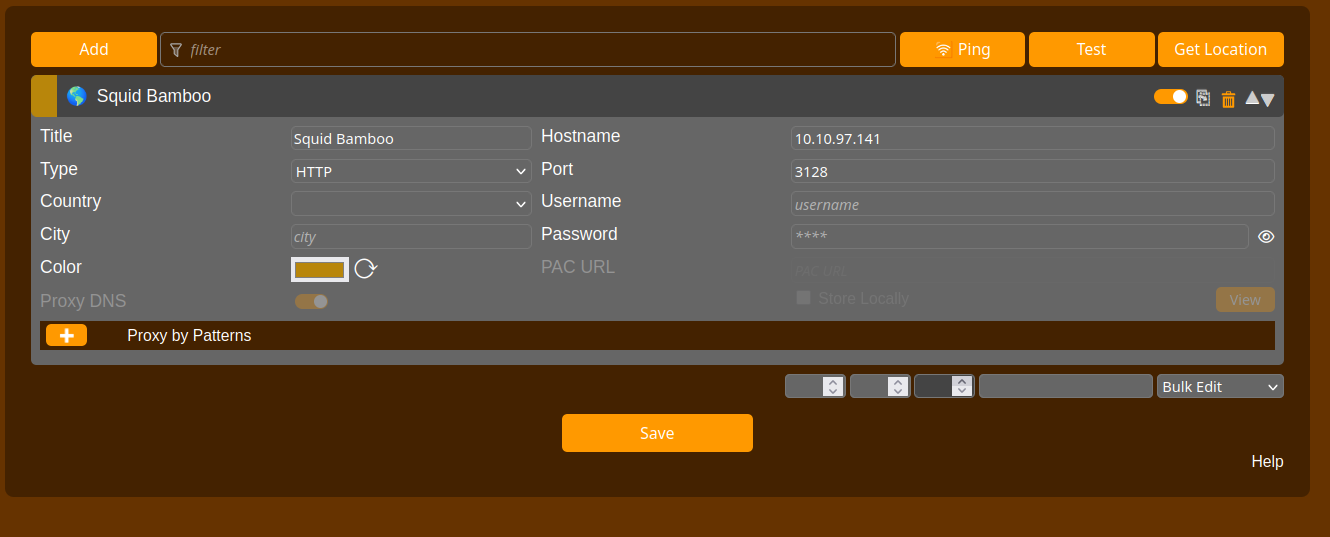
Task: Click the Hostname input field
Action: 1032,138
